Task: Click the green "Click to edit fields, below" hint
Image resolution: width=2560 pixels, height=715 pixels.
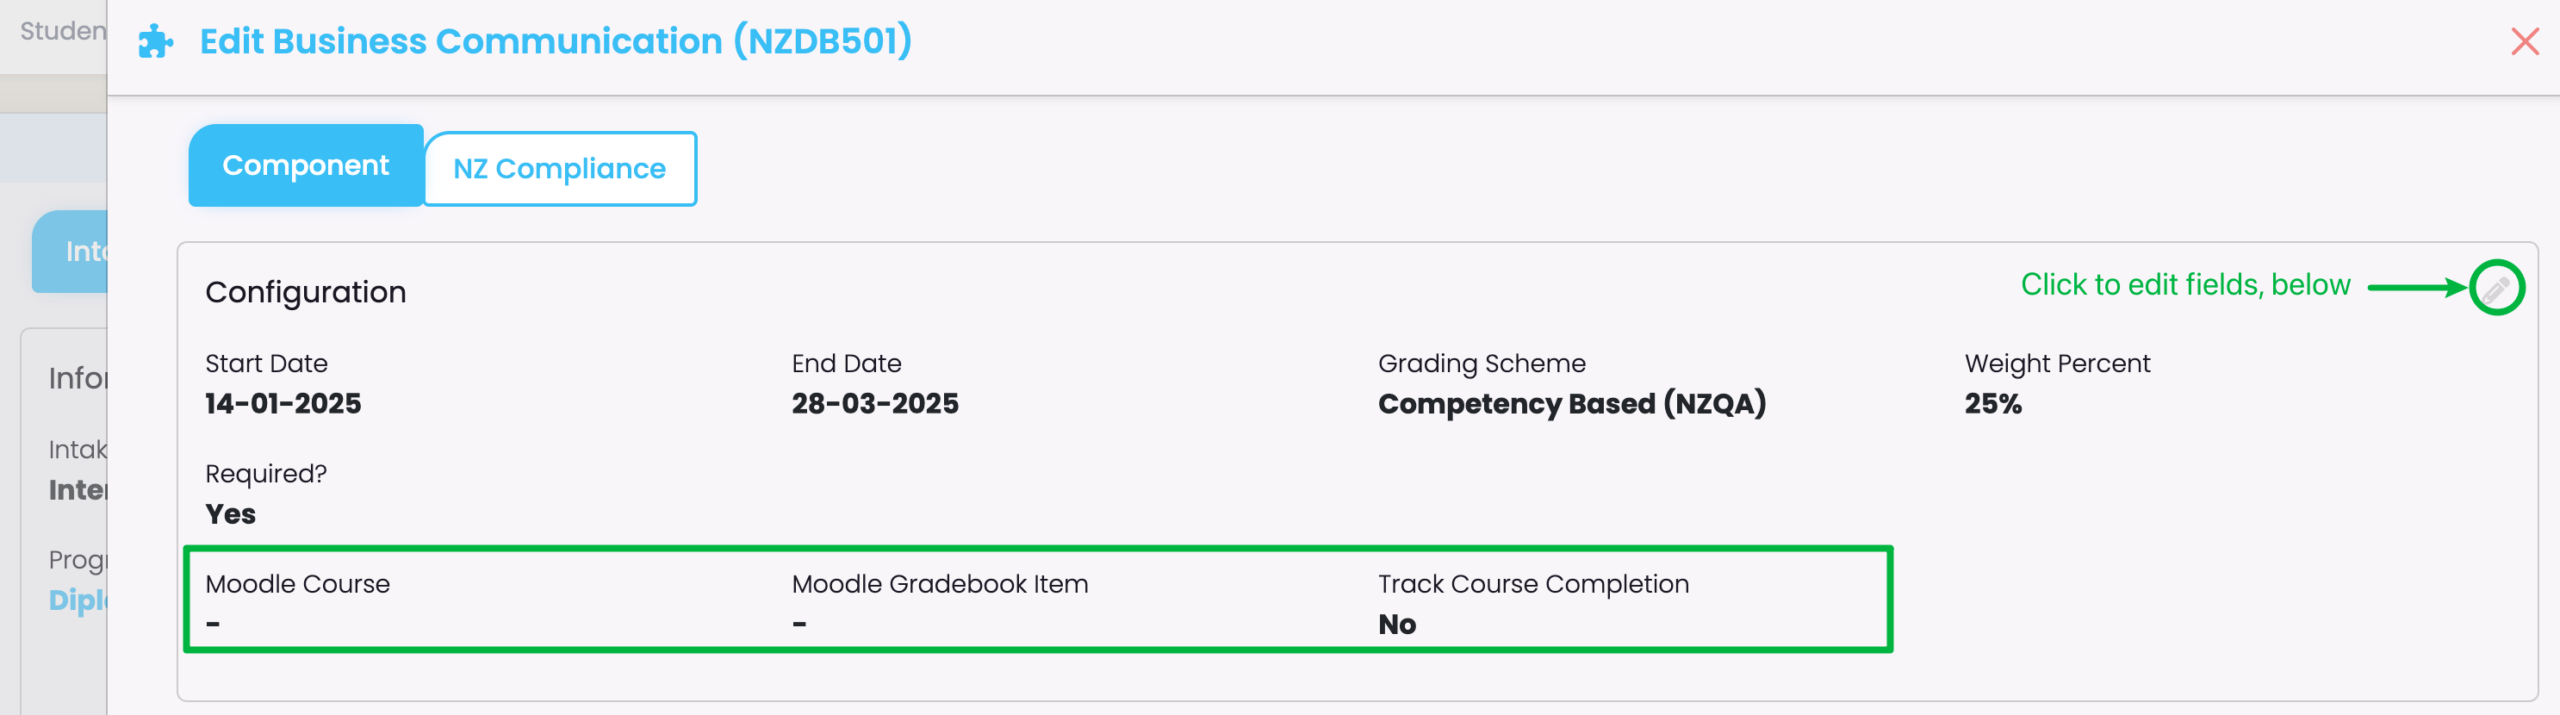Action: click(2185, 286)
